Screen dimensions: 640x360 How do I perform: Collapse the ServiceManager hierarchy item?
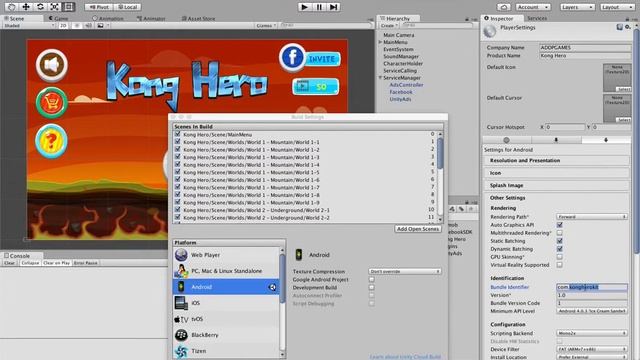click(380, 78)
